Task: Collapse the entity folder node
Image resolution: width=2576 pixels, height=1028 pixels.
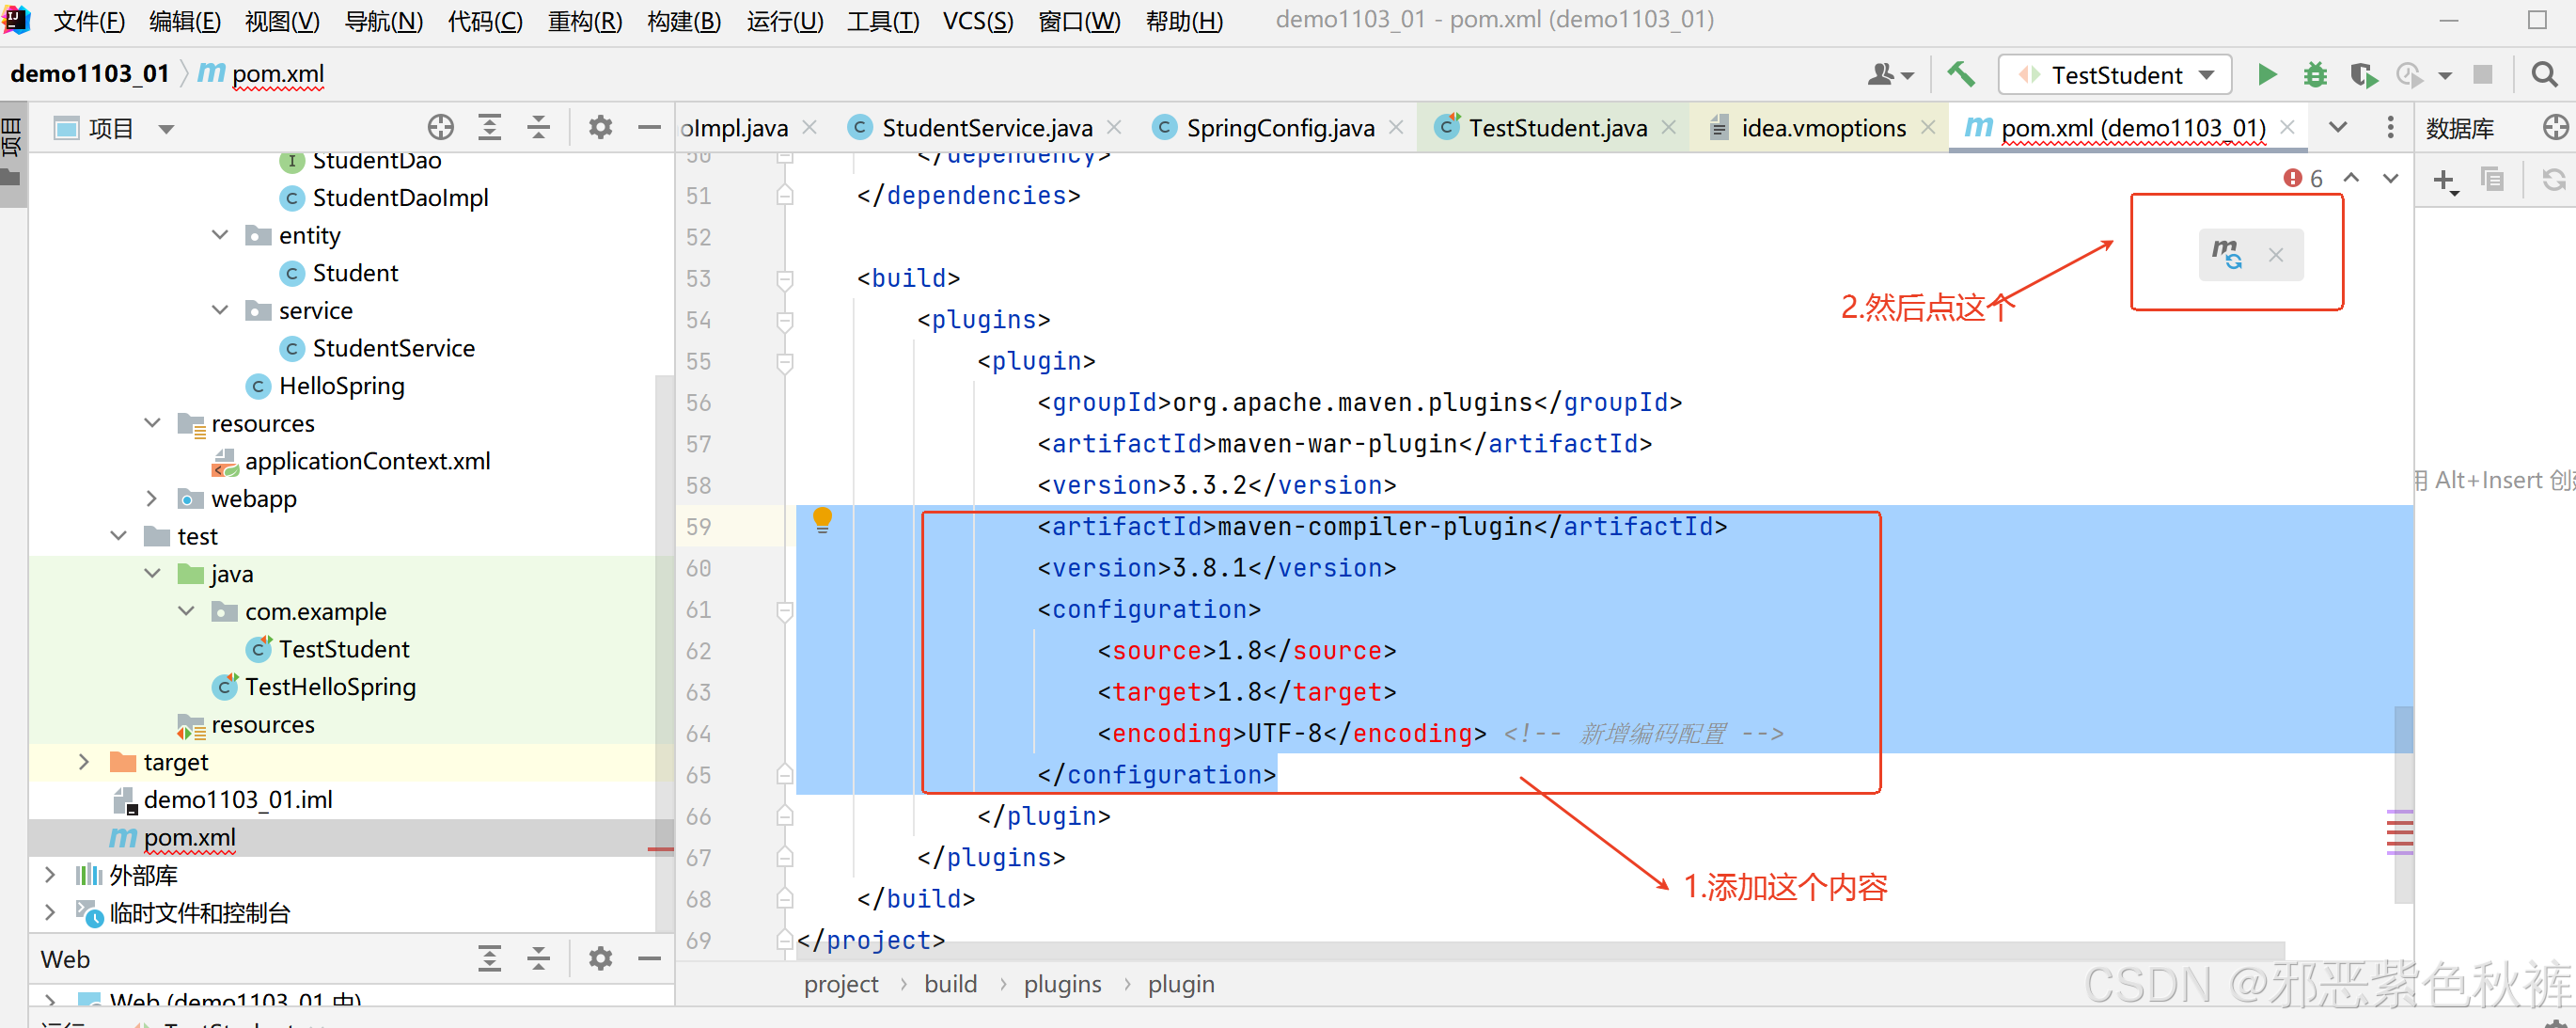Action: [x=220, y=235]
